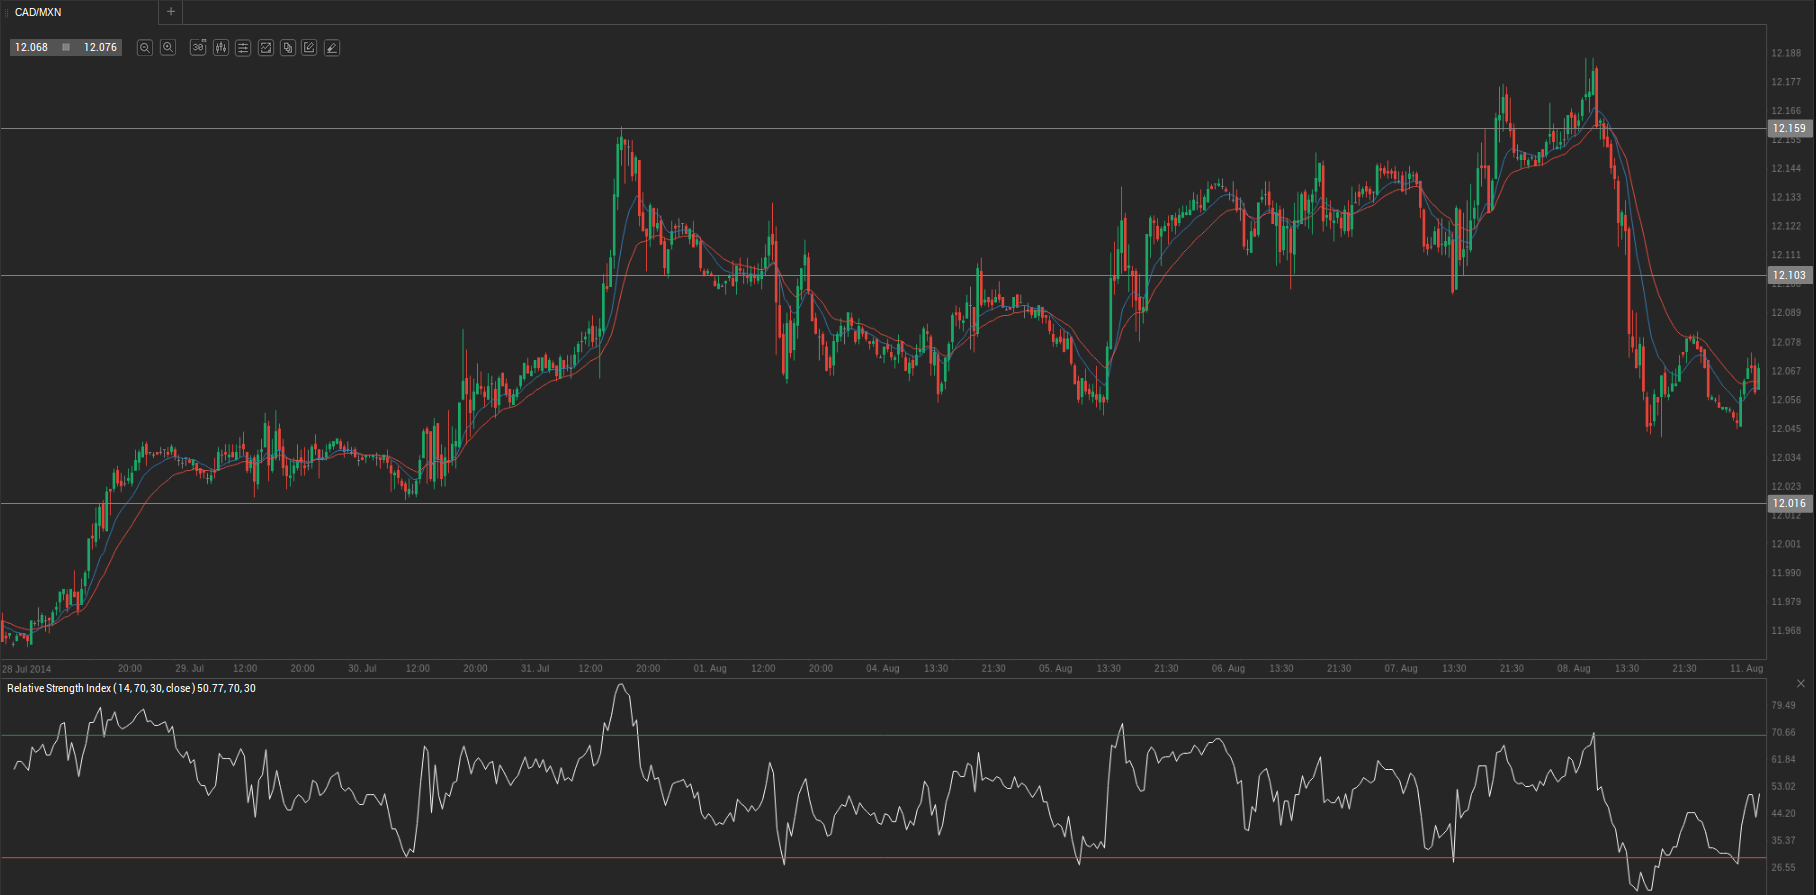Select the pencil drawing tool icon
Image resolution: width=1816 pixels, height=895 pixels.
[332, 48]
